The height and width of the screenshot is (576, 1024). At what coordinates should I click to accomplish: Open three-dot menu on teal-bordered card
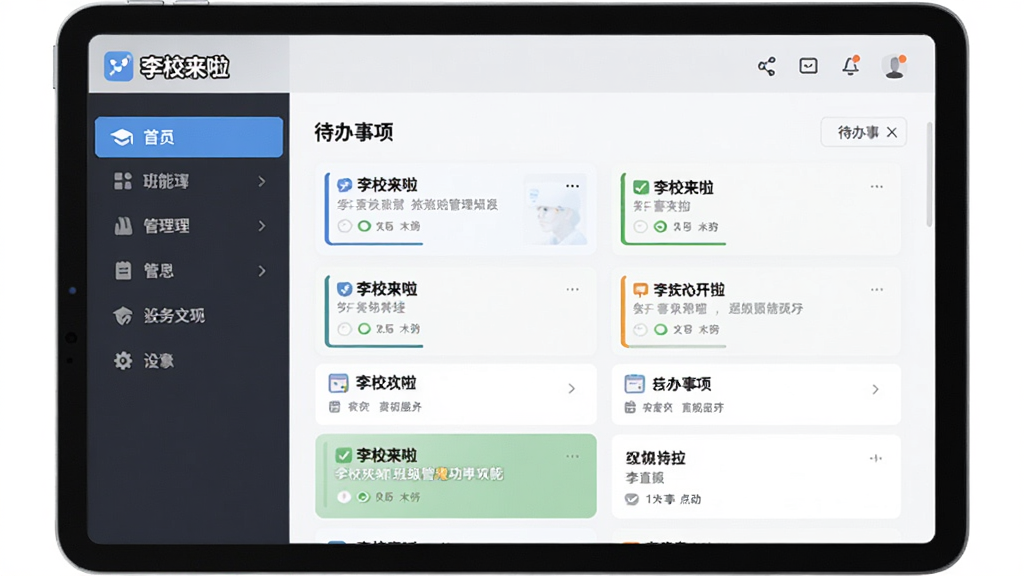(573, 289)
